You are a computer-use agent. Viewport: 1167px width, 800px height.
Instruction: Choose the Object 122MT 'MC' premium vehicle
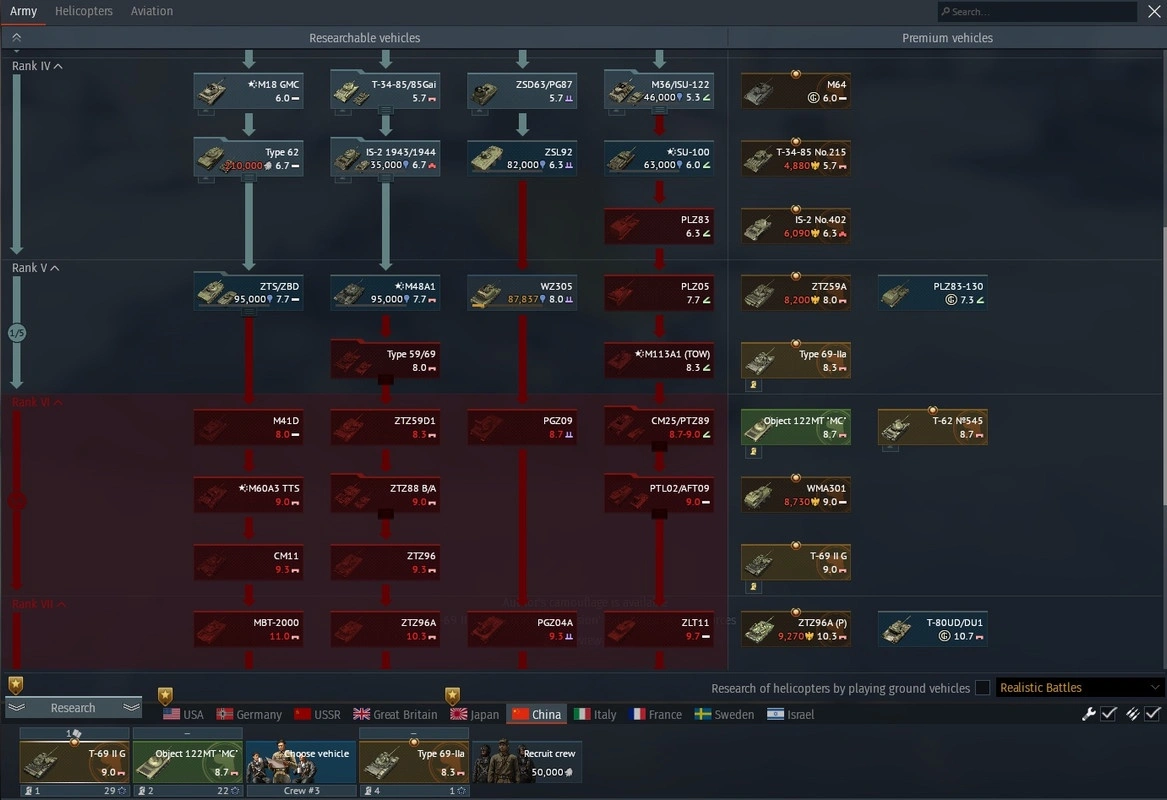tap(796, 427)
